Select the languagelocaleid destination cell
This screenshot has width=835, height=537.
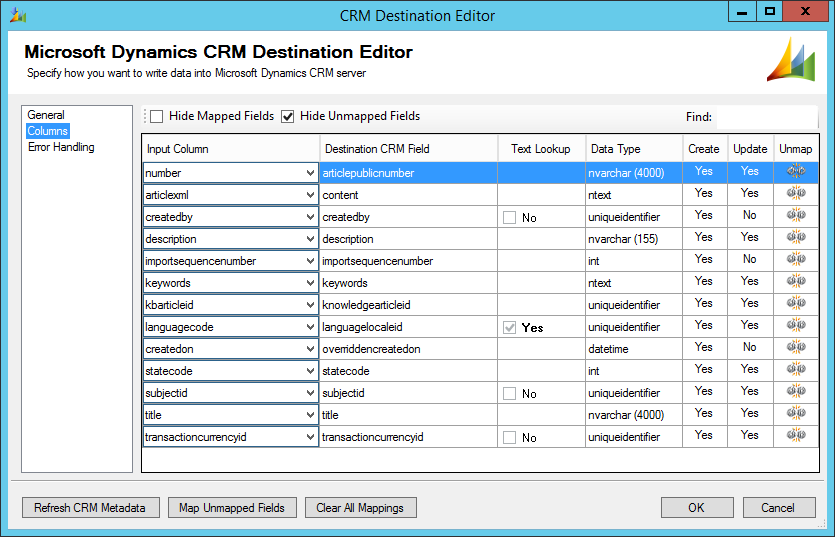tap(408, 327)
